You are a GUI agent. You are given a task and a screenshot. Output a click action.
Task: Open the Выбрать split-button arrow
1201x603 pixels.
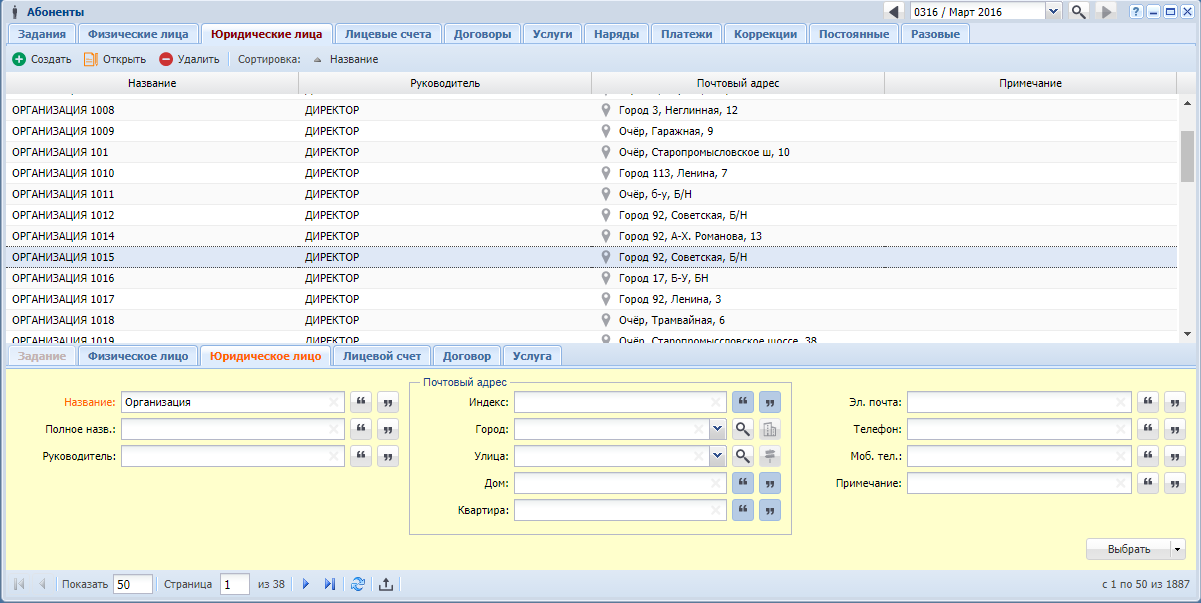[x=1177, y=549]
